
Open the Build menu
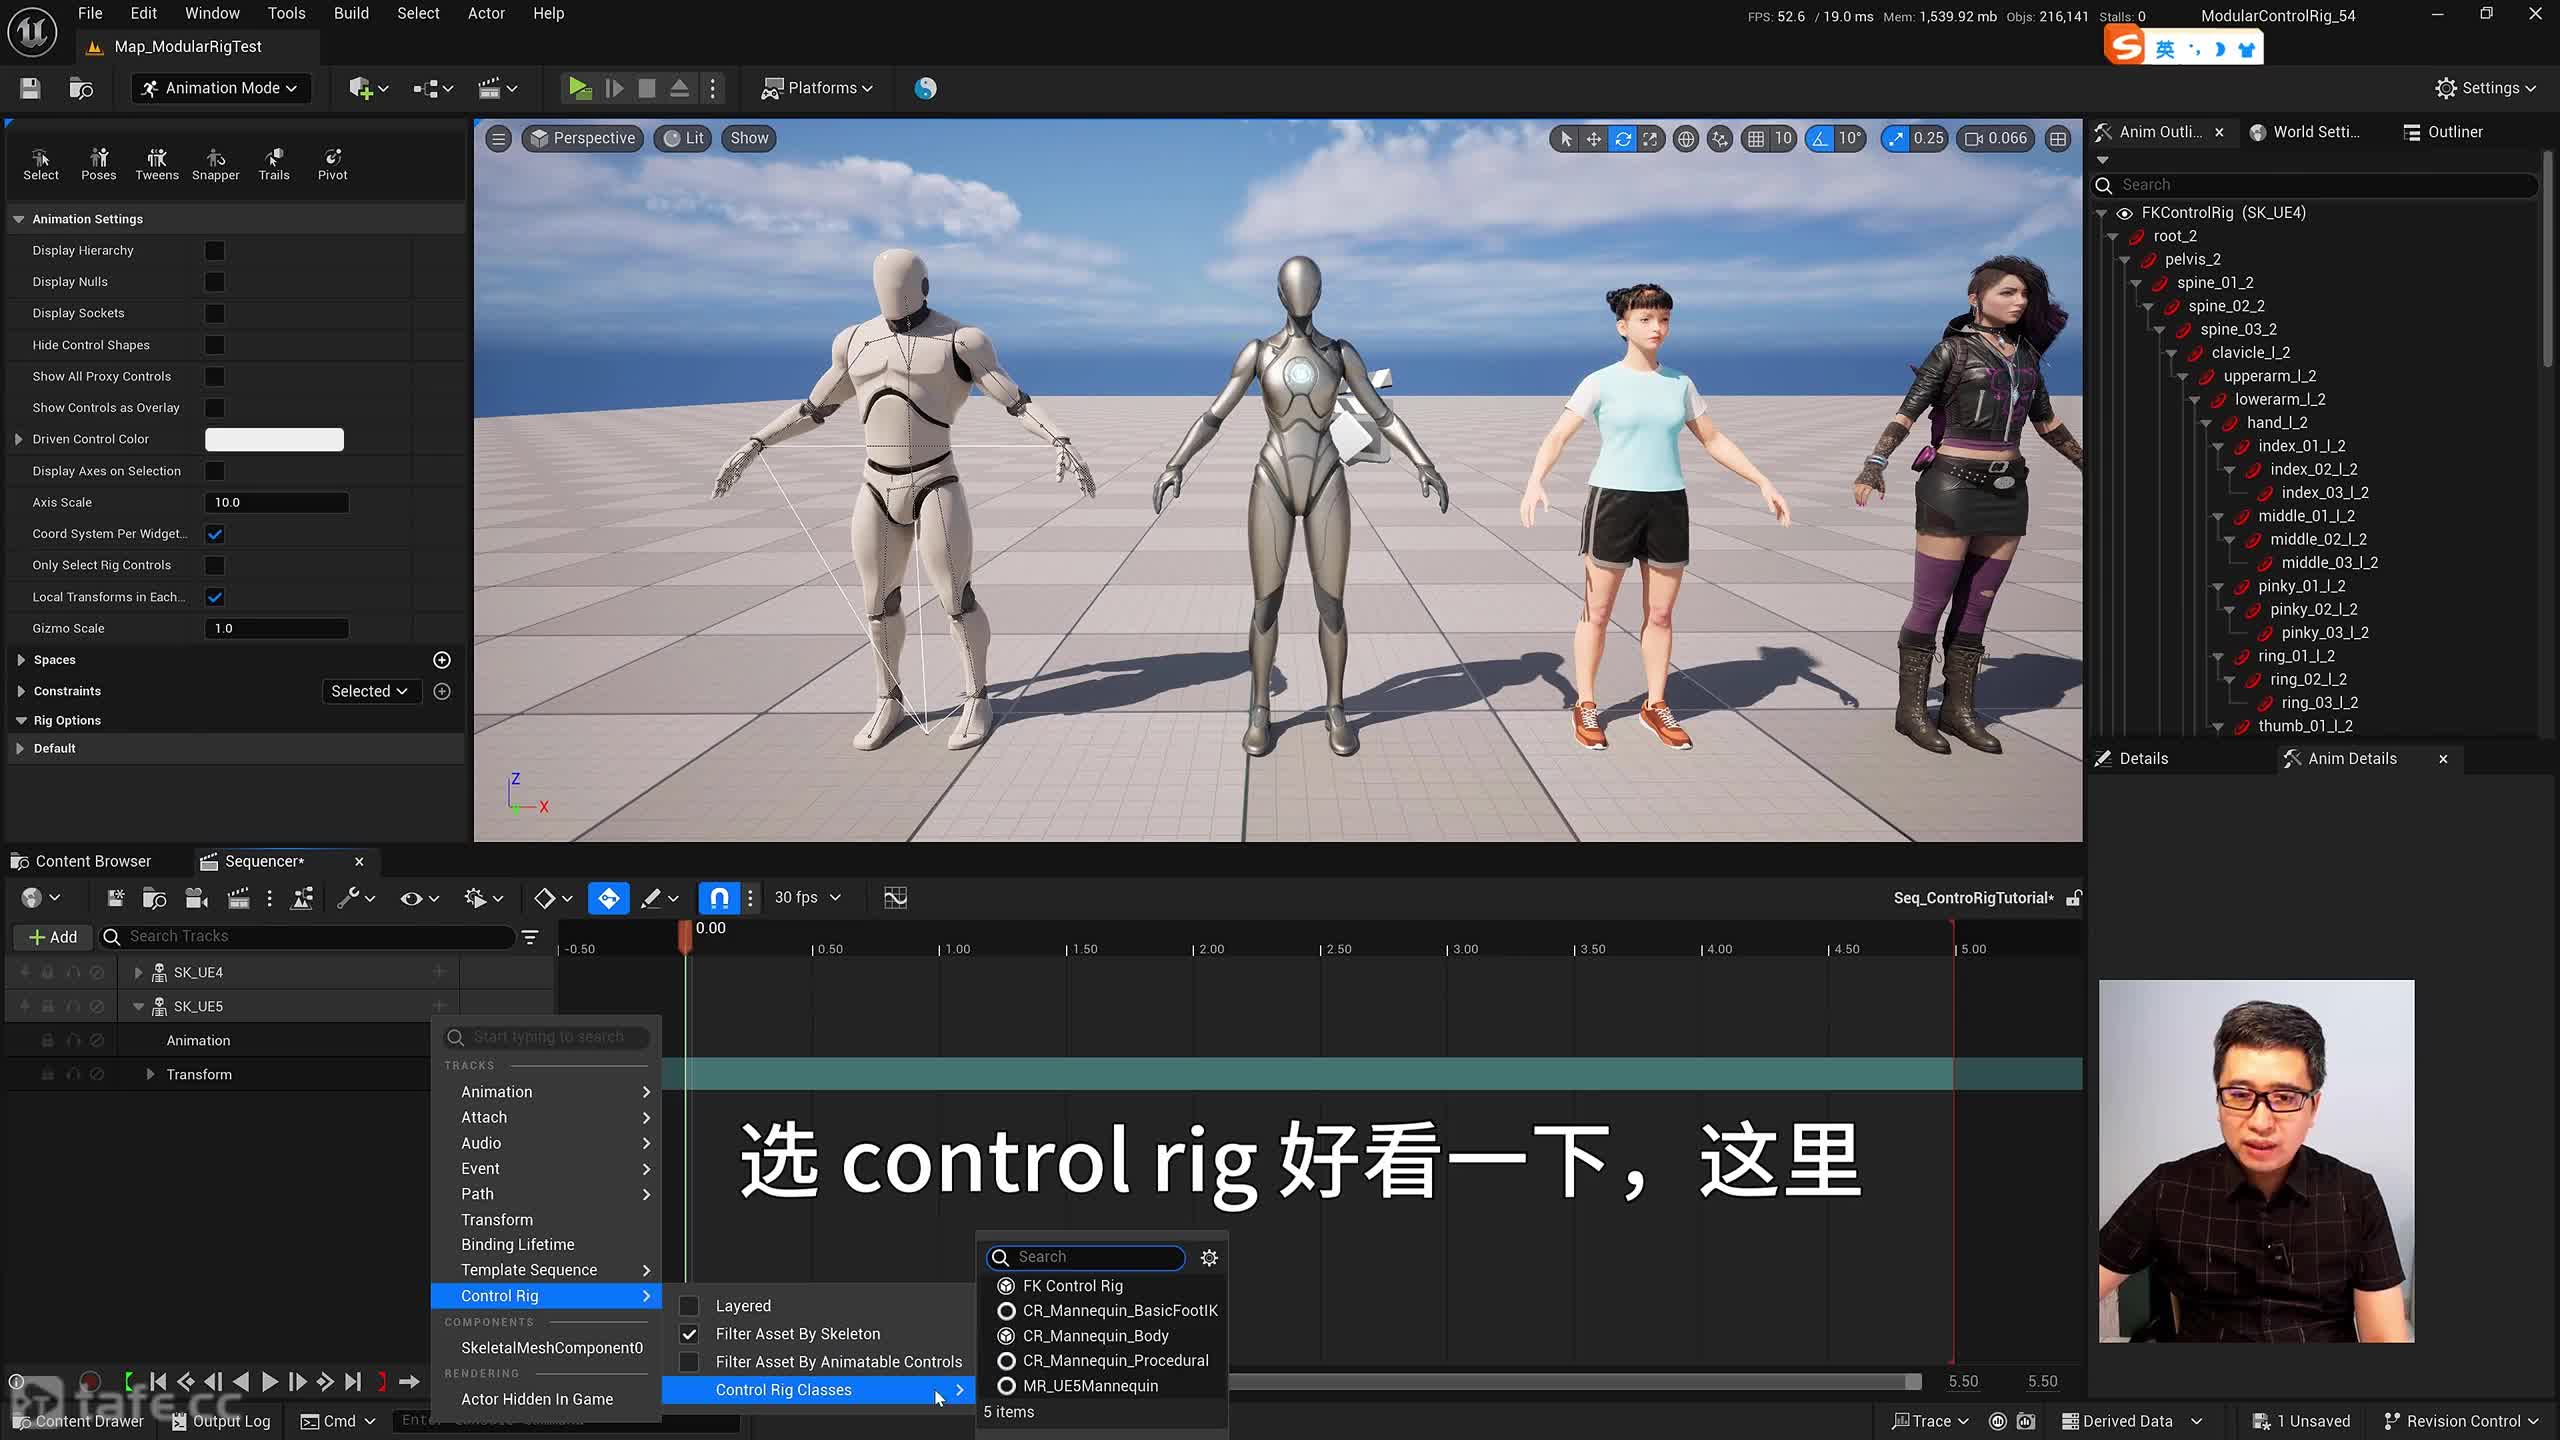tap(350, 13)
